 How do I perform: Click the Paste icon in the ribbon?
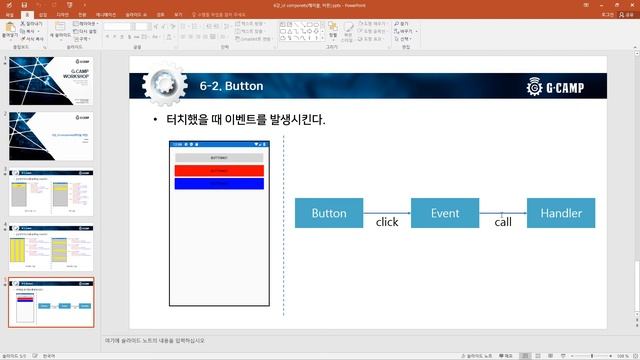pyautogui.click(x=10, y=27)
